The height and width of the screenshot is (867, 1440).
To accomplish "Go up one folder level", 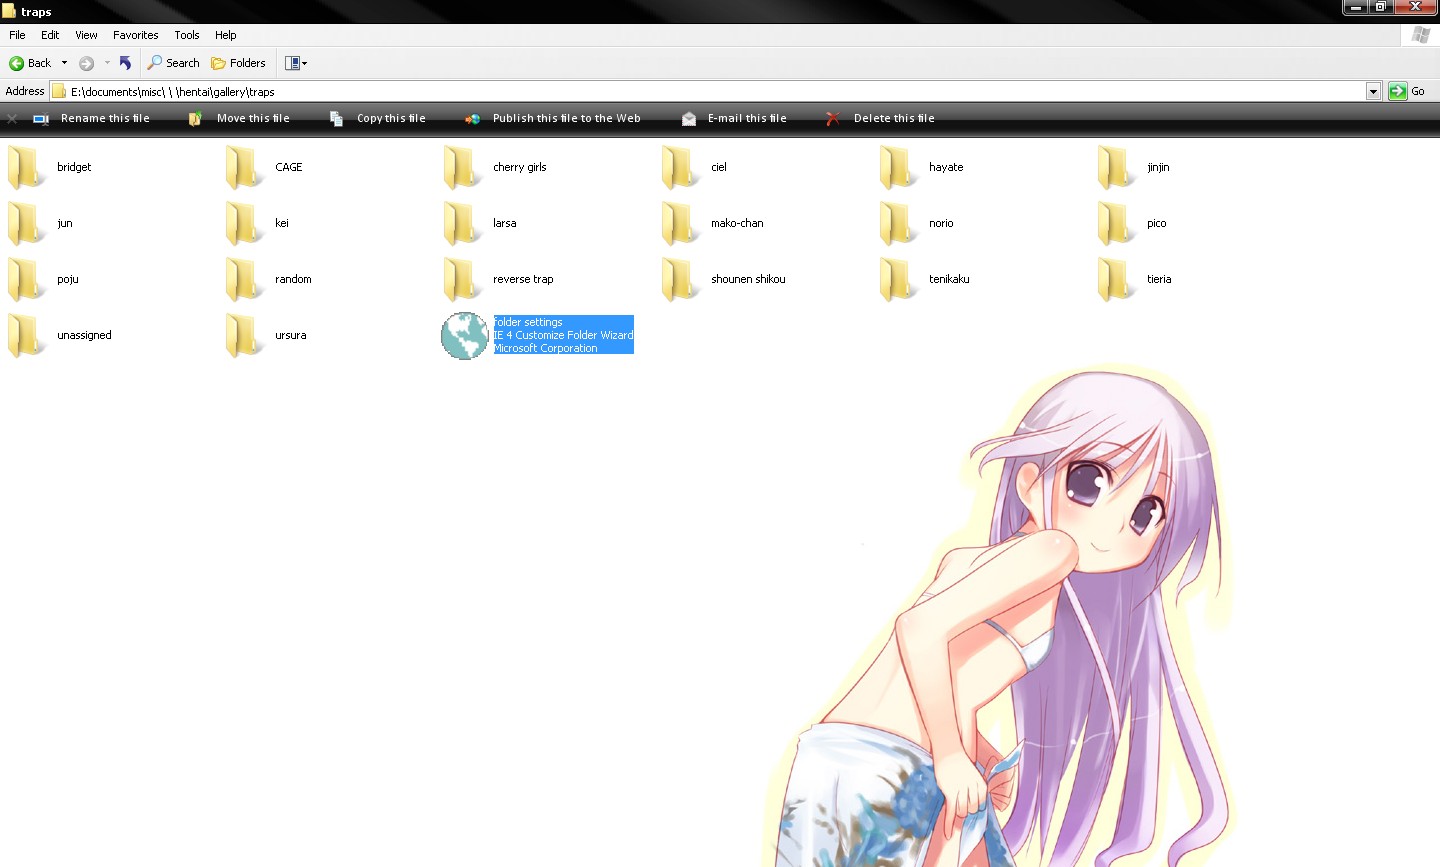I will [x=125, y=63].
